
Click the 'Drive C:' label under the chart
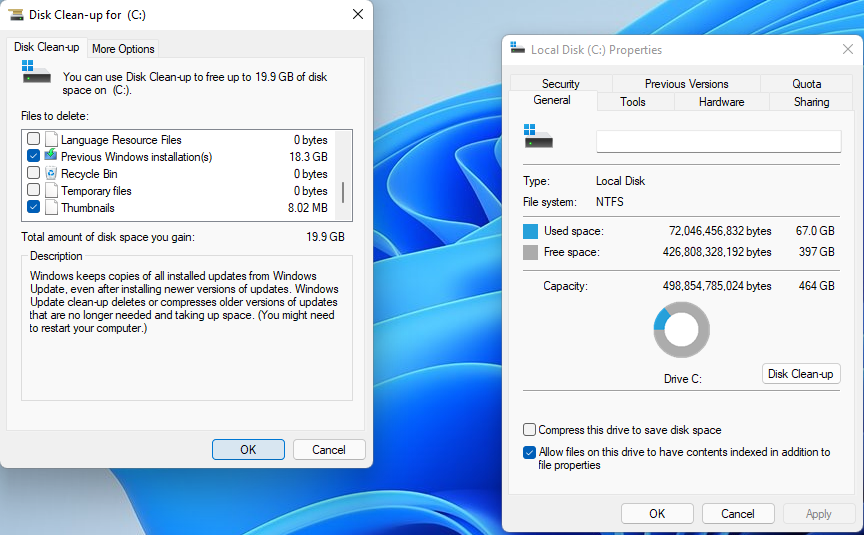point(683,379)
